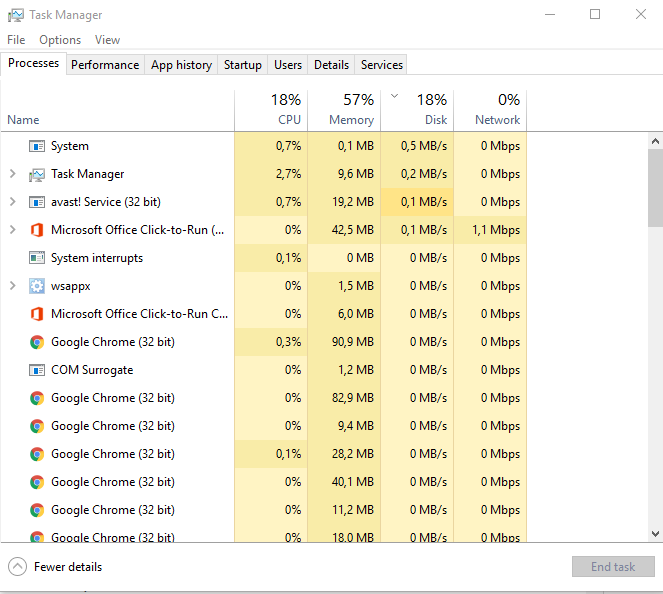663x594 pixels.
Task: Click the vertical scrollbar down arrow
Action: [655, 535]
